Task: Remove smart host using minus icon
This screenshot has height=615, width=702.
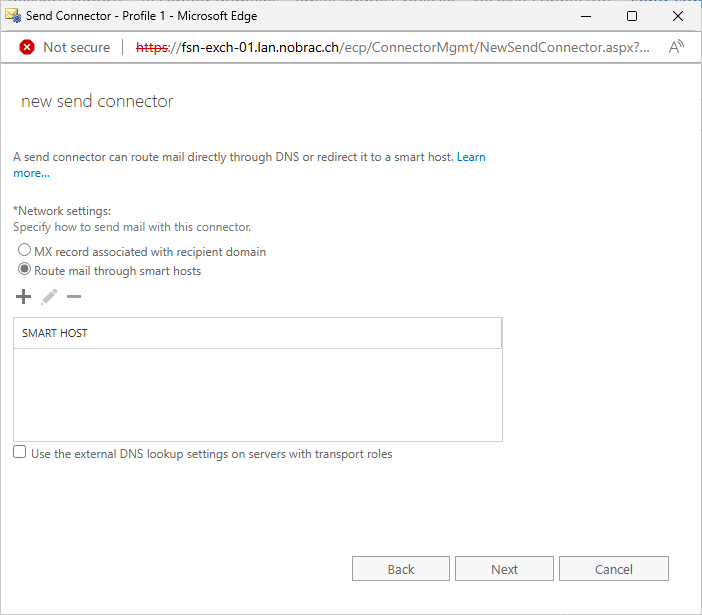Action: (x=74, y=296)
